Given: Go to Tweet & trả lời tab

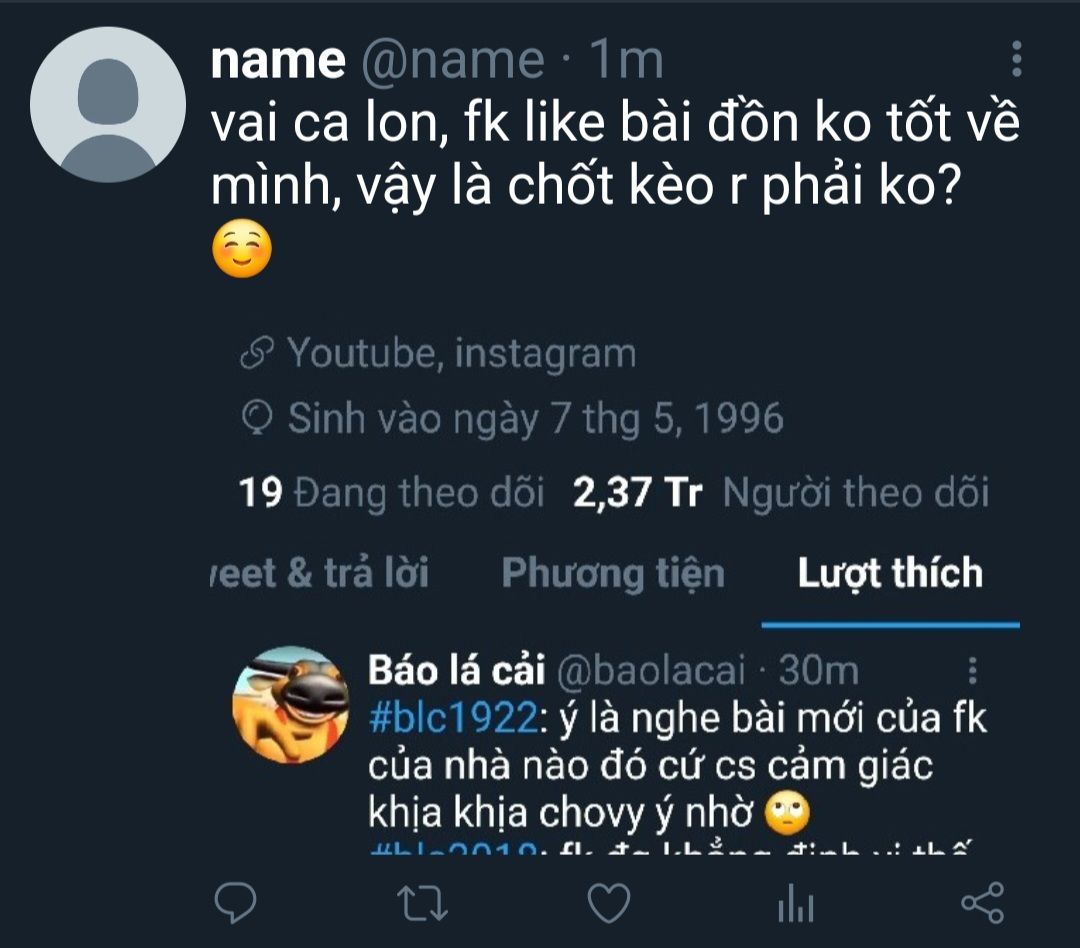Looking at the screenshot, I should pos(320,574).
